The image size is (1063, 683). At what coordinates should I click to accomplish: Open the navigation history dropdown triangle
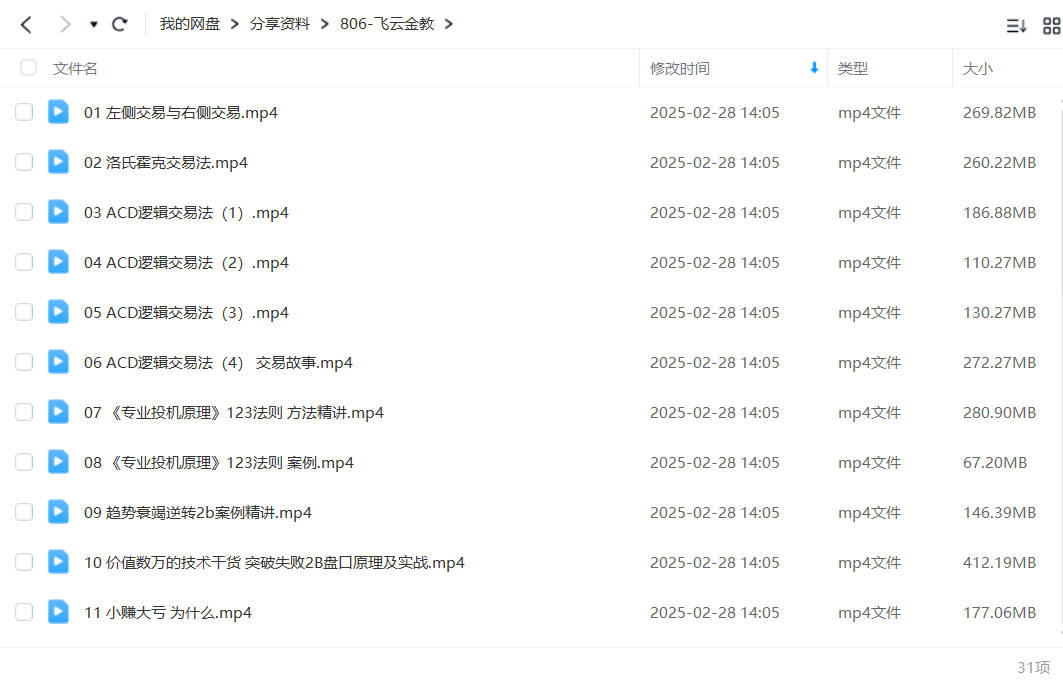tap(94, 24)
